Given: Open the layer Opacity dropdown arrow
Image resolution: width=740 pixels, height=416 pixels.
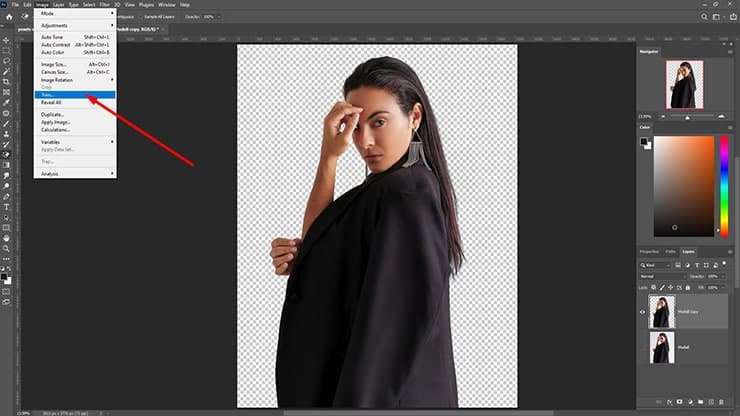Looking at the screenshot, I should (723, 276).
